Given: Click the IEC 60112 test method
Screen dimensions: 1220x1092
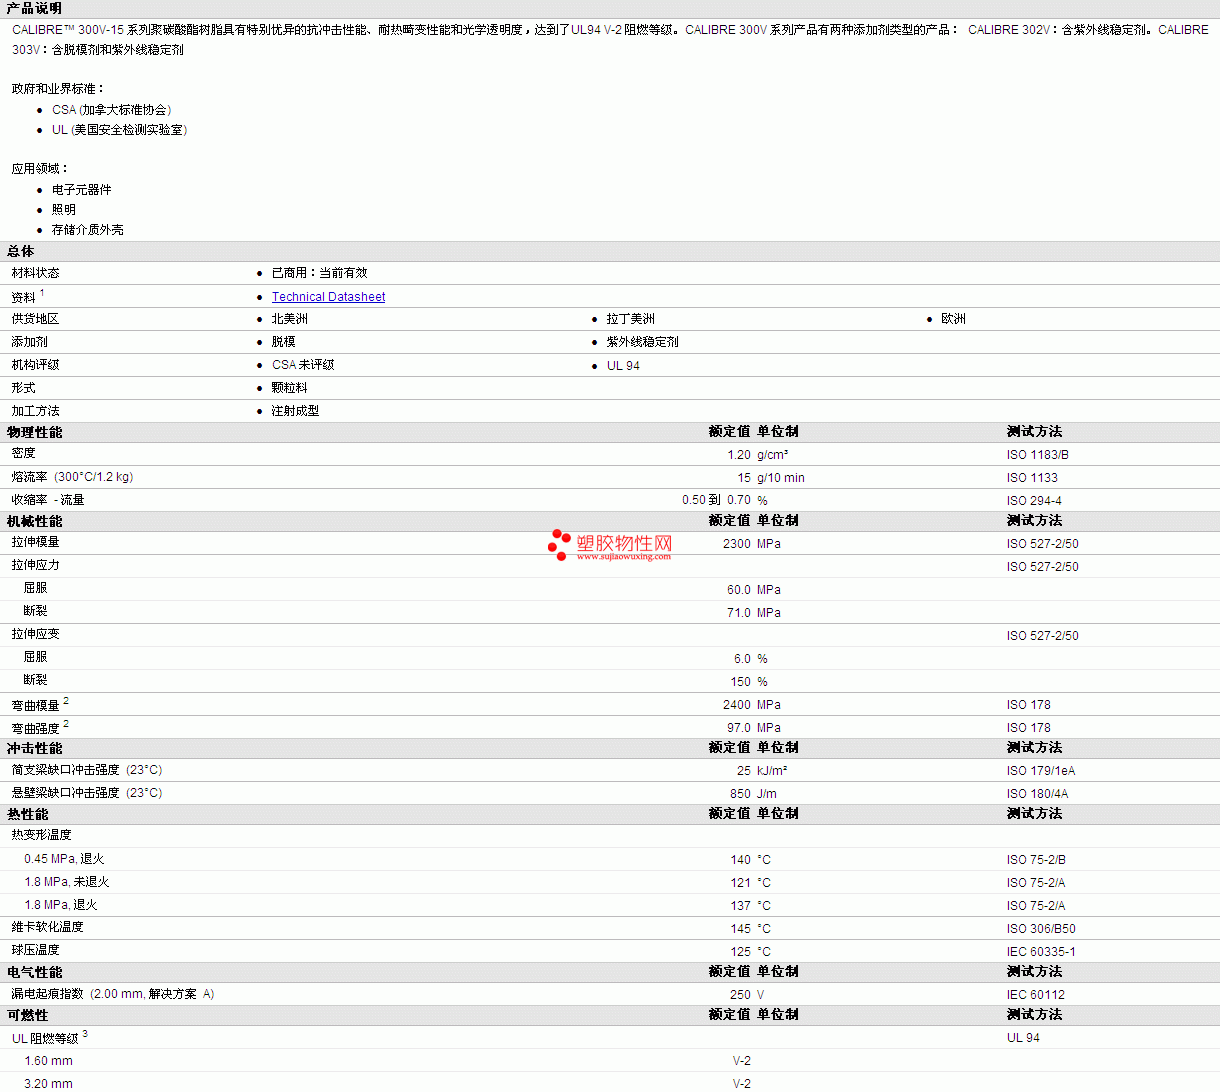Looking at the screenshot, I should 1036,995.
